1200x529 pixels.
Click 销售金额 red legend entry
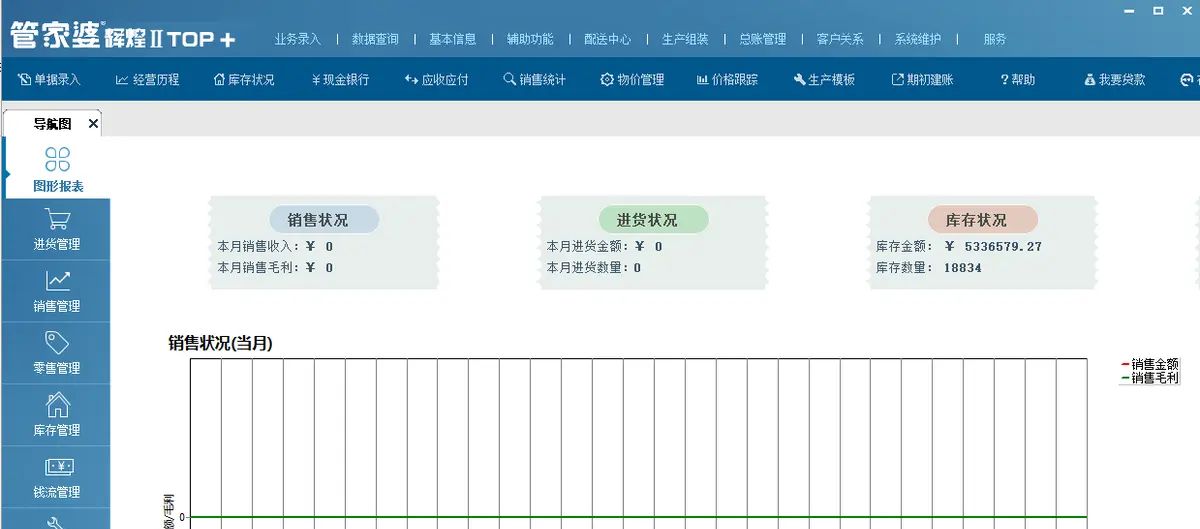1150,364
